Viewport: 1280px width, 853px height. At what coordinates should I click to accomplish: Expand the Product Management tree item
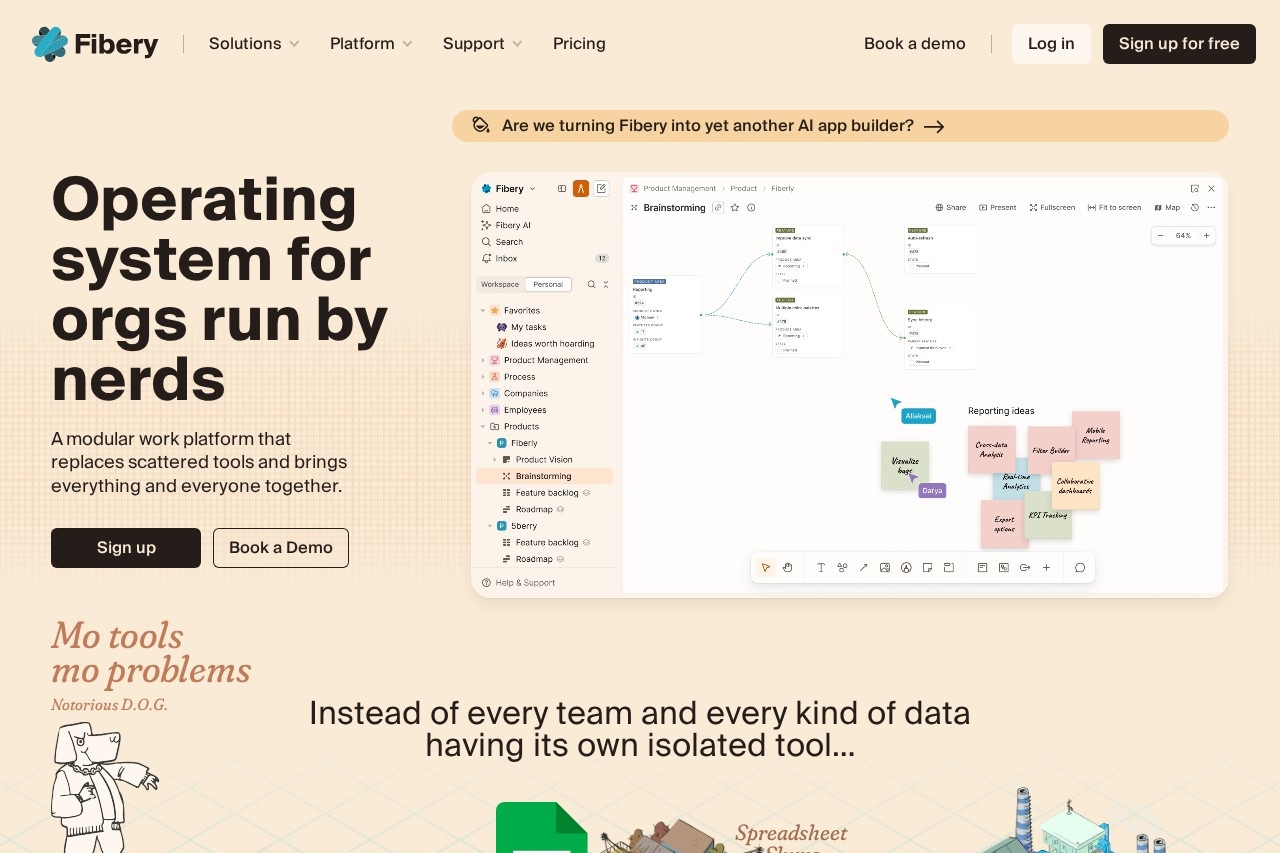(x=483, y=360)
